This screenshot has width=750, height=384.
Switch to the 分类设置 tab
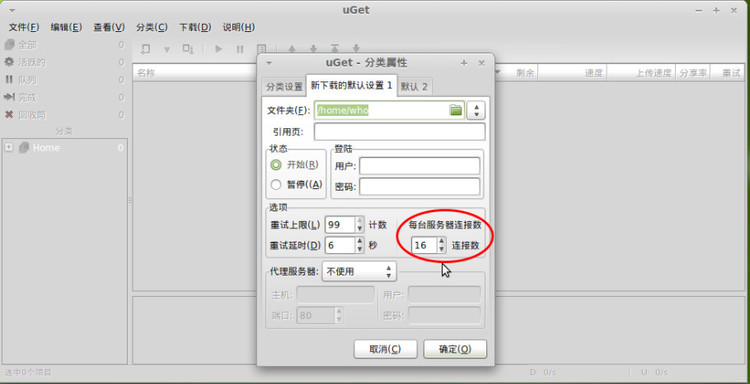(285, 87)
